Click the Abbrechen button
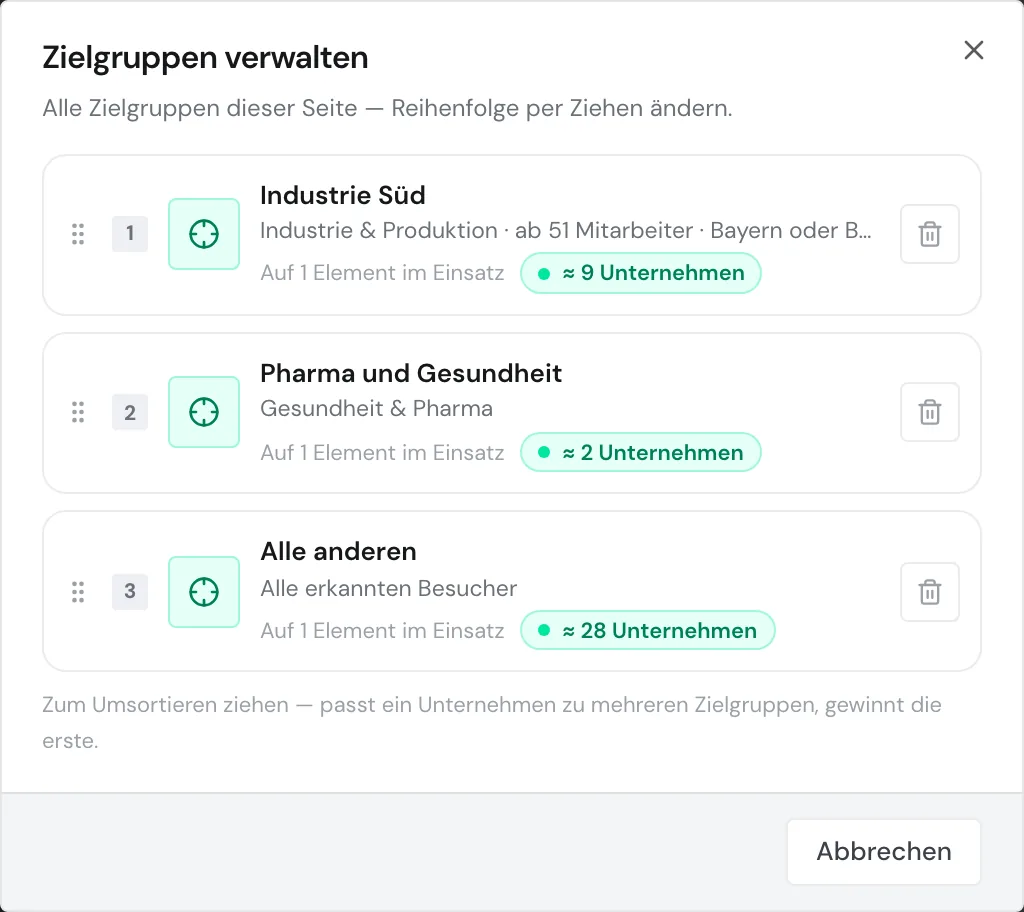Viewport: 1024px width, 912px height. tap(884, 852)
